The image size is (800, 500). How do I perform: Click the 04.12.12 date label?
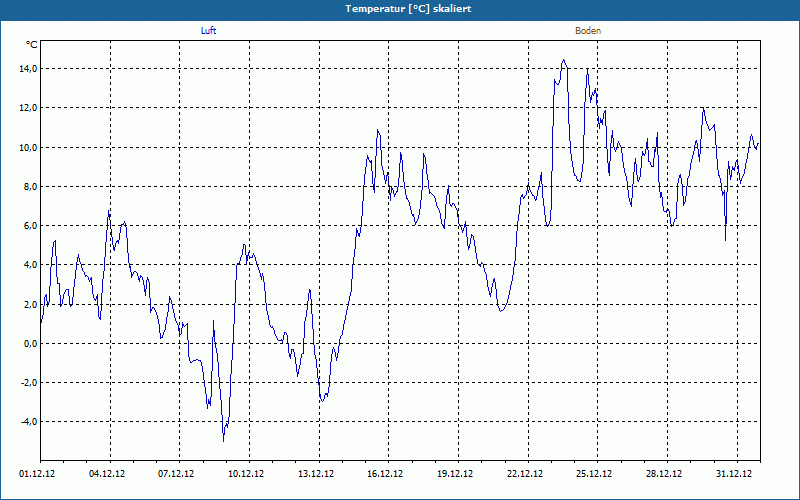(107, 474)
